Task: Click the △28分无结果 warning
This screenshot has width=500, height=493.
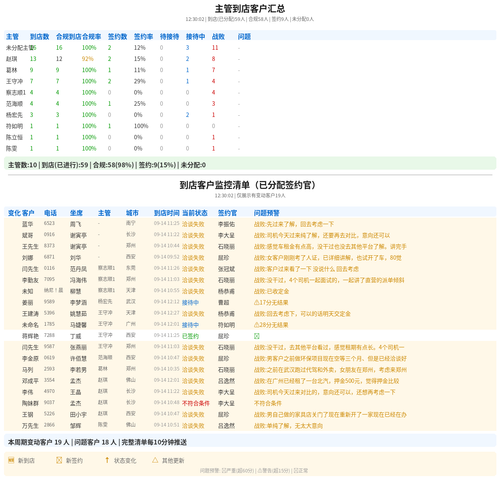Action: [271, 325]
